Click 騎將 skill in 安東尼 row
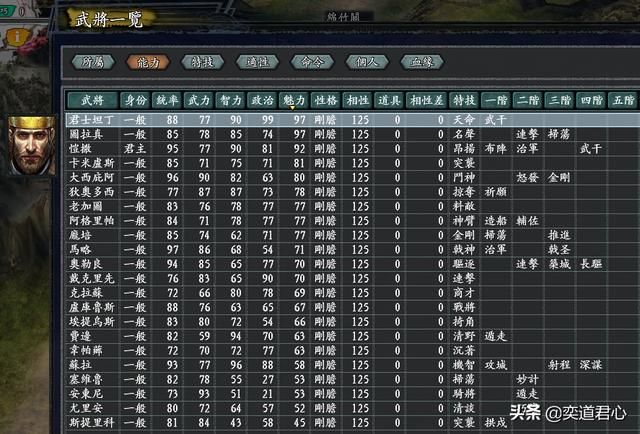This screenshot has width=640, height=434. tap(464, 394)
